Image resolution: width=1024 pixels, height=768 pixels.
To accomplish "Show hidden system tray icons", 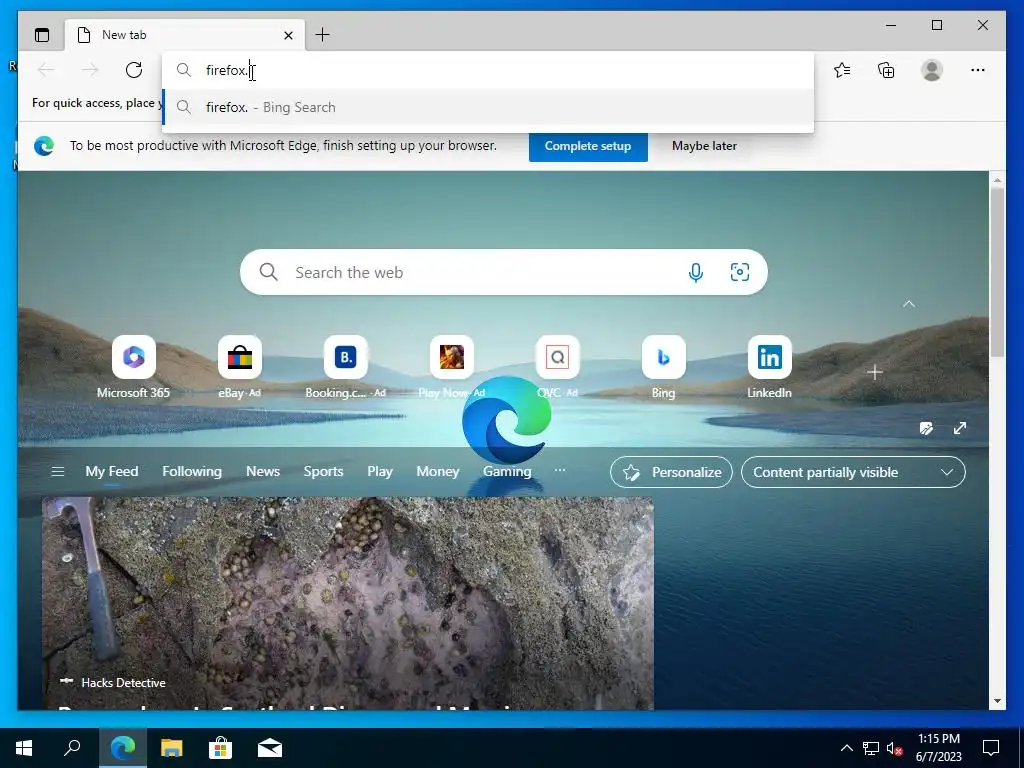I will (846, 748).
